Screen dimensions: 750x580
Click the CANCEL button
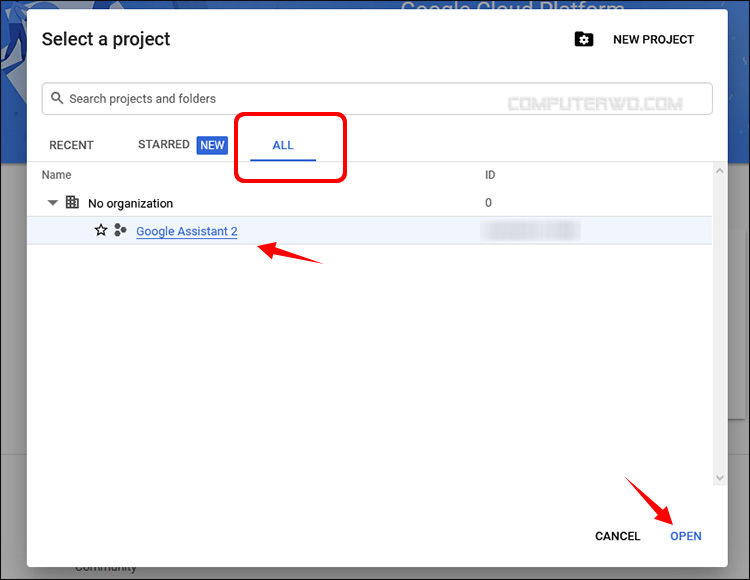click(618, 536)
